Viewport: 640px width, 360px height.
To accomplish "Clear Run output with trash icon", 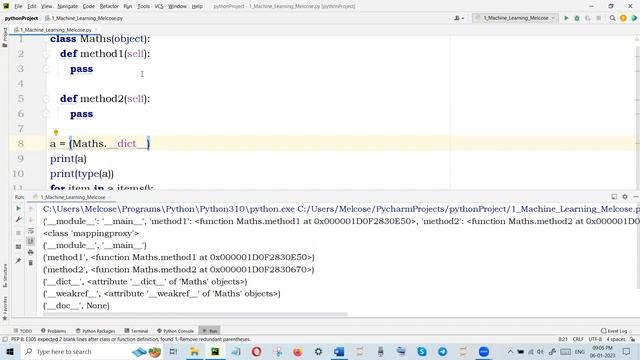I will [x=31, y=263].
